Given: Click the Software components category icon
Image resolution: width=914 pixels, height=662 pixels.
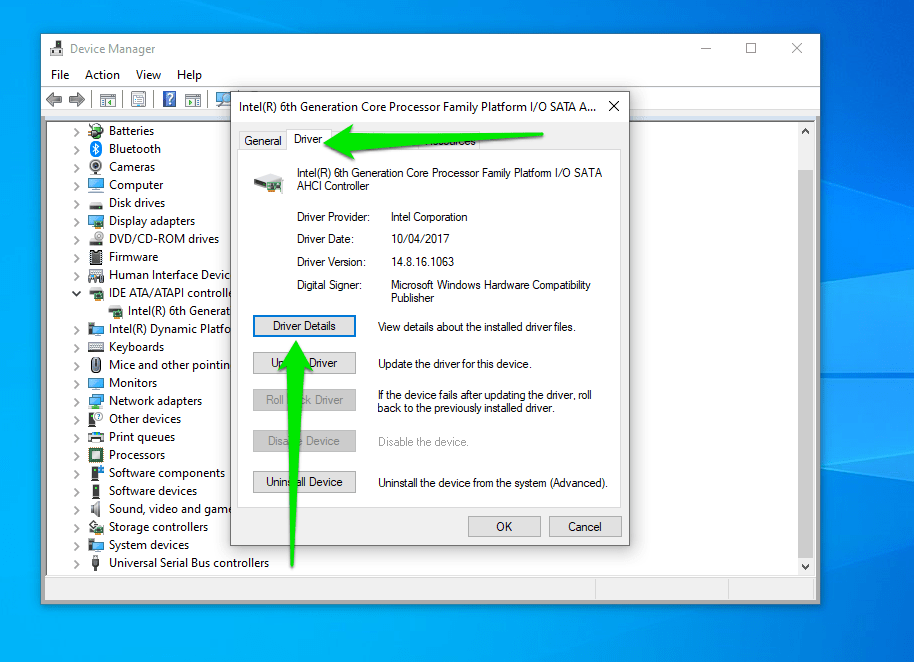Looking at the screenshot, I should coord(96,473).
